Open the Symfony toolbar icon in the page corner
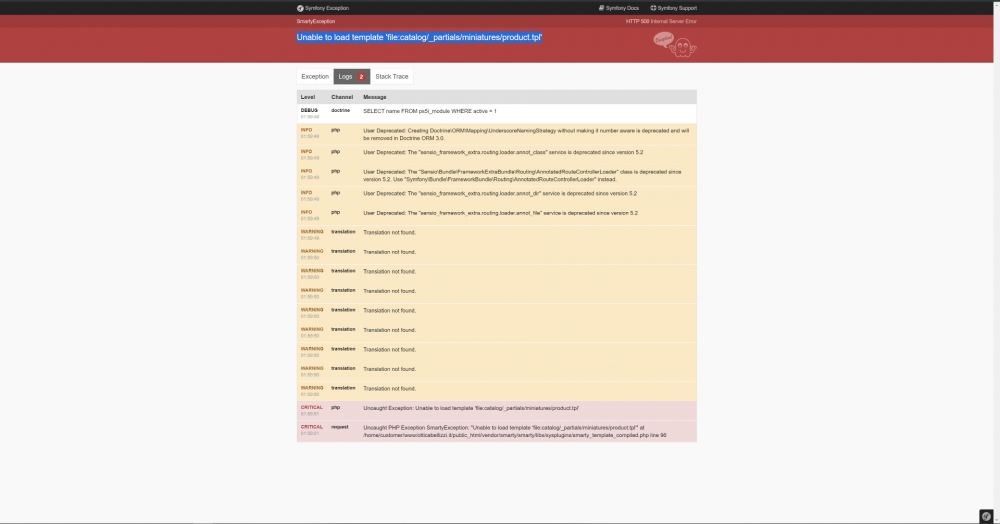This screenshot has width=1000, height=524. coord(986,516)
